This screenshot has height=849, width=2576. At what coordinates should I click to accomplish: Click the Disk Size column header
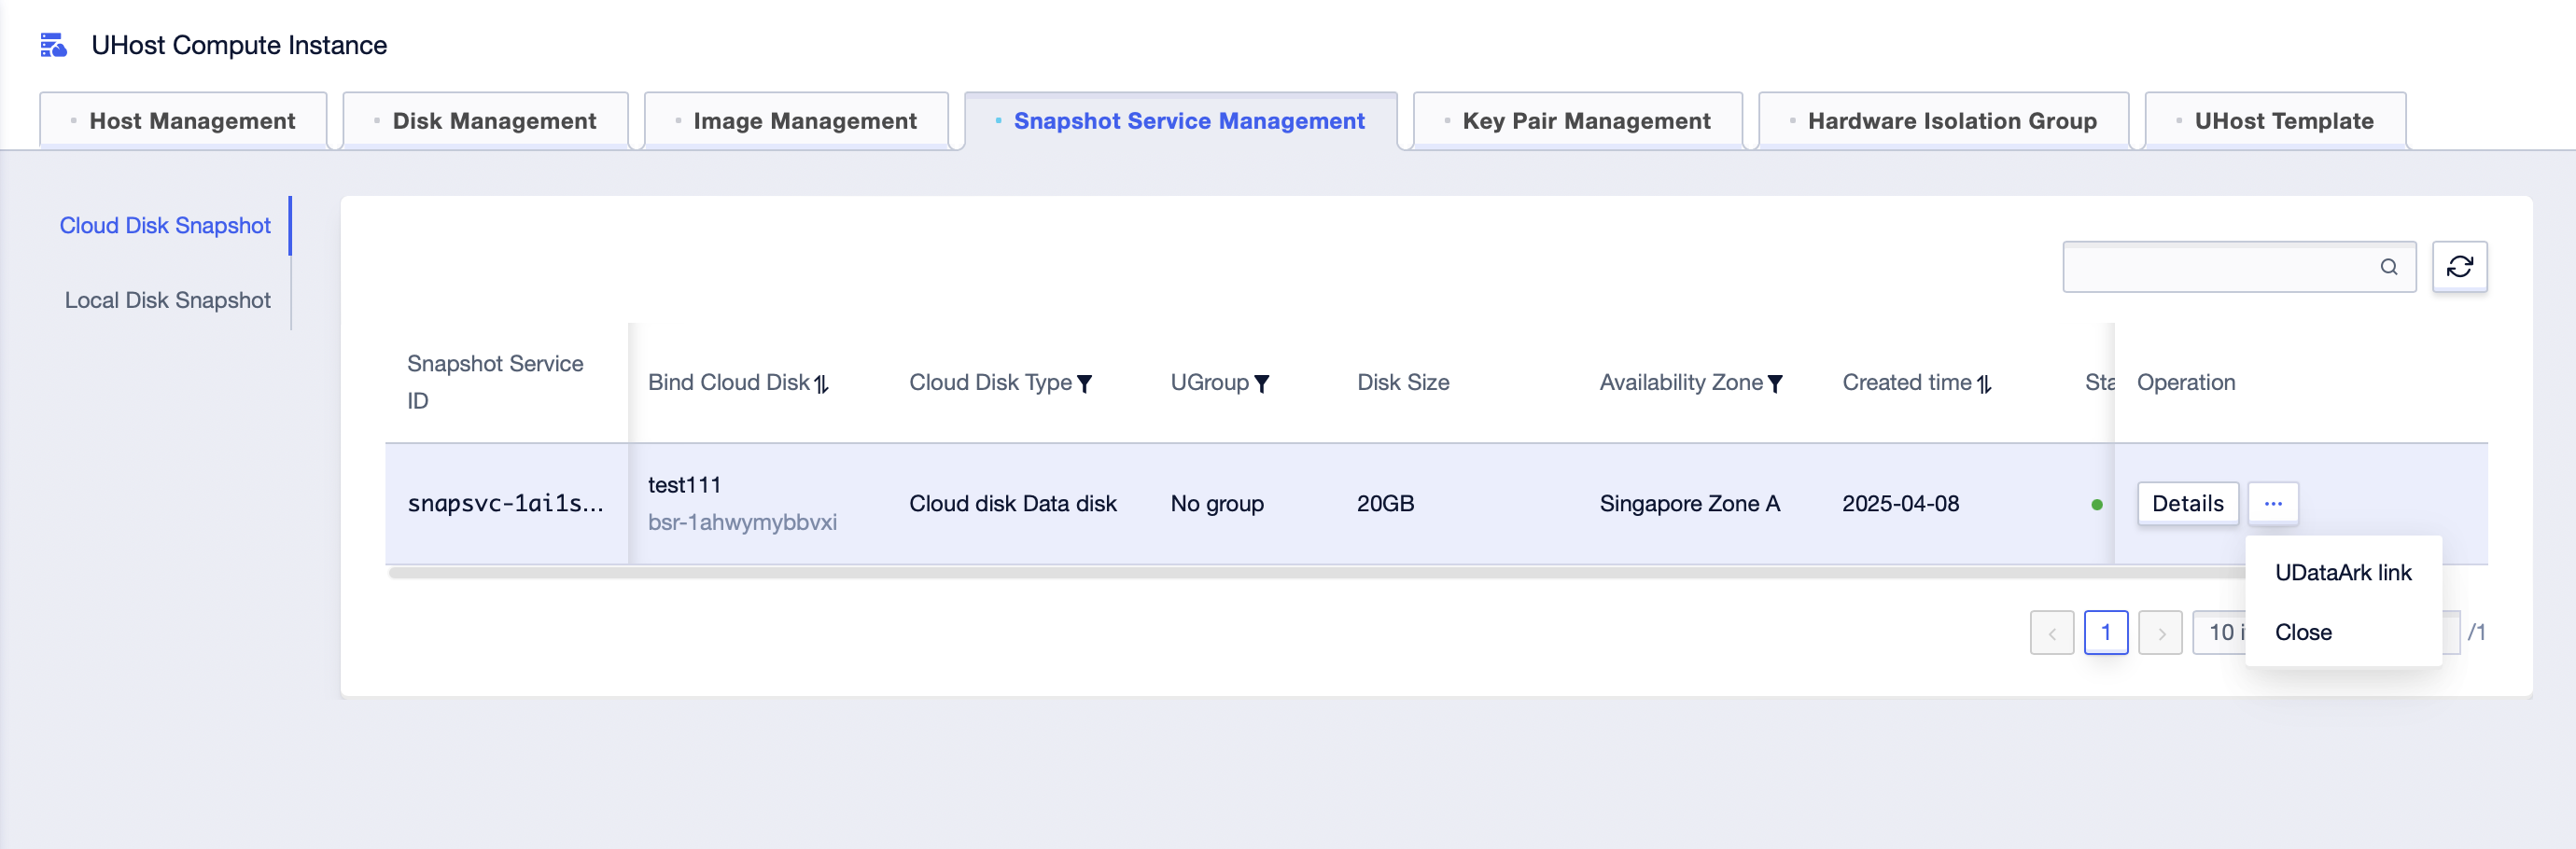[1403, 383]
